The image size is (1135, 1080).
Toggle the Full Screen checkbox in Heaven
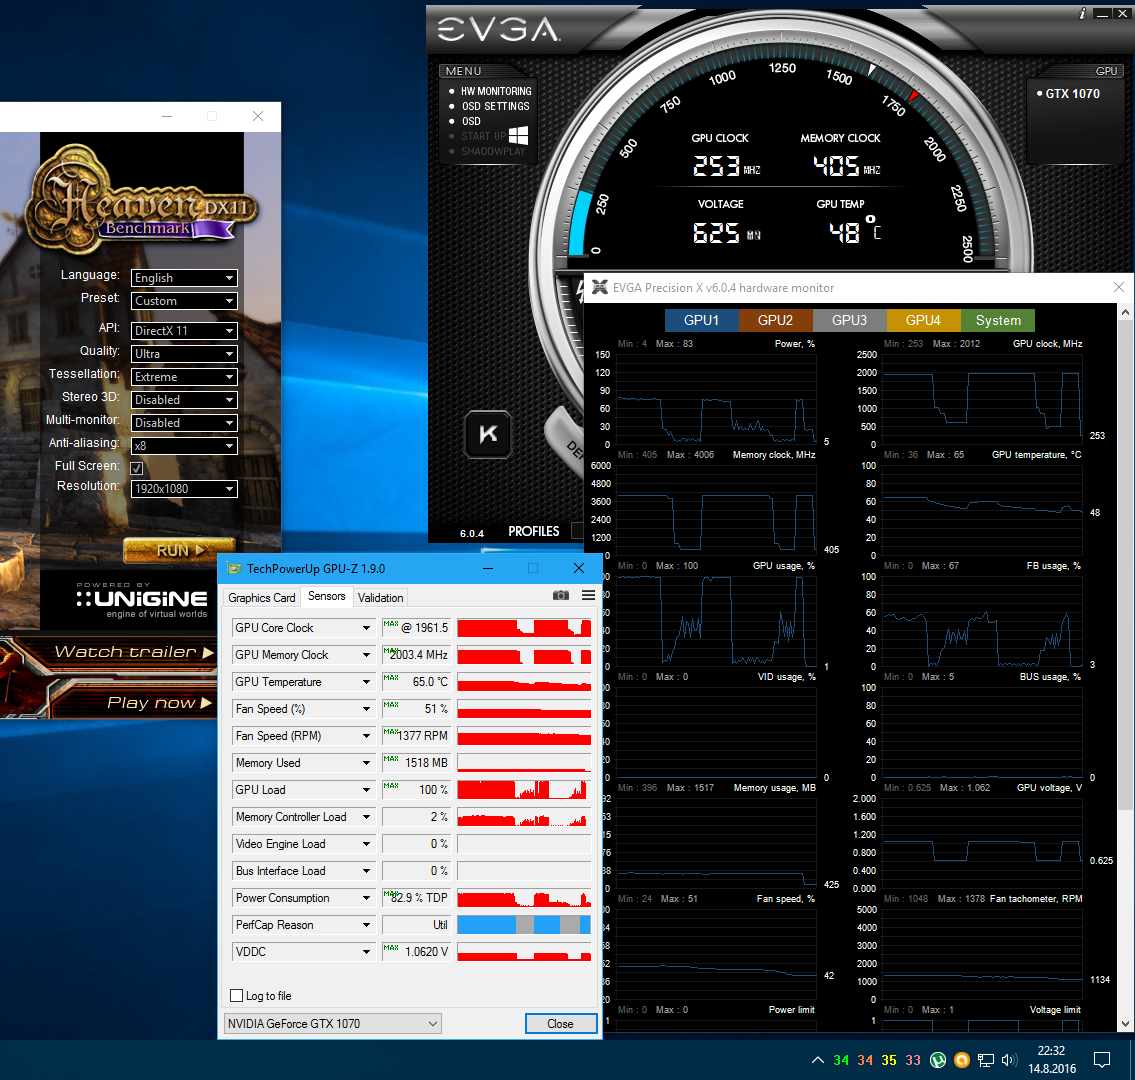point(137,468)
